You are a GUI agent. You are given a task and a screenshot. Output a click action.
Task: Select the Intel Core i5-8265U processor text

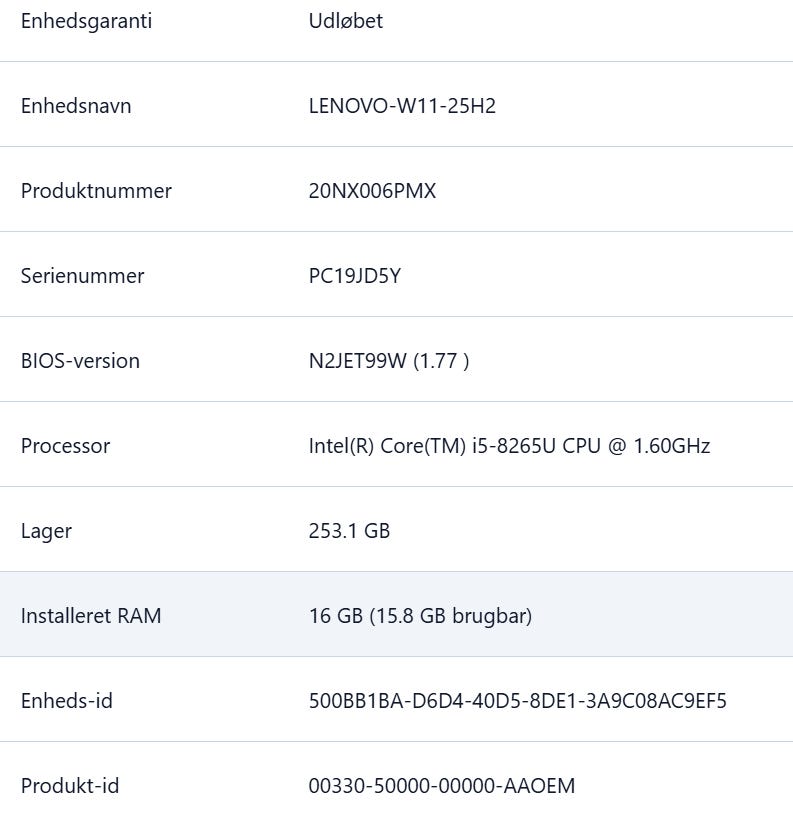click(509, 446)
